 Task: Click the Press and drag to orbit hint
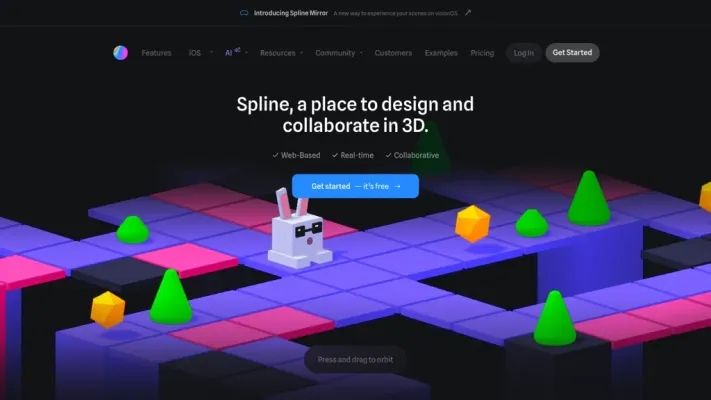355,359
